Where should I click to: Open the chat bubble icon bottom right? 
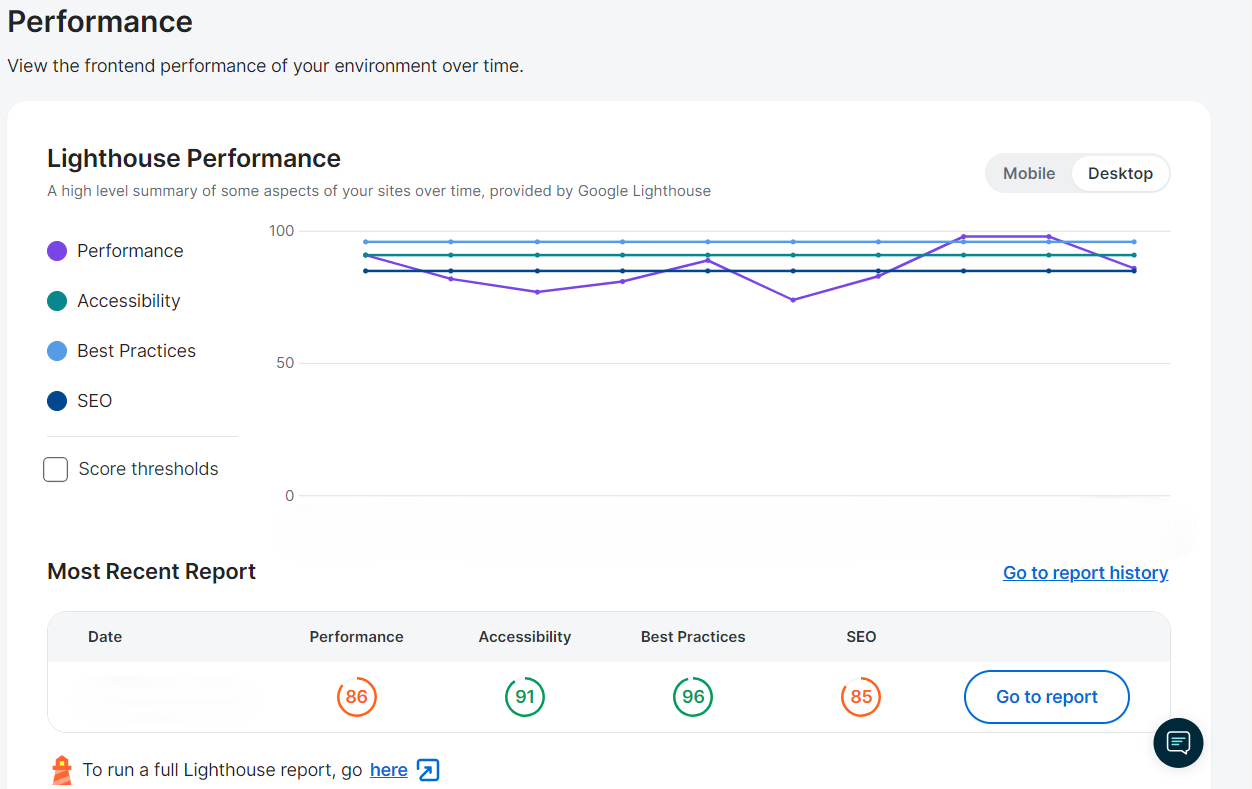[1178, 742]
